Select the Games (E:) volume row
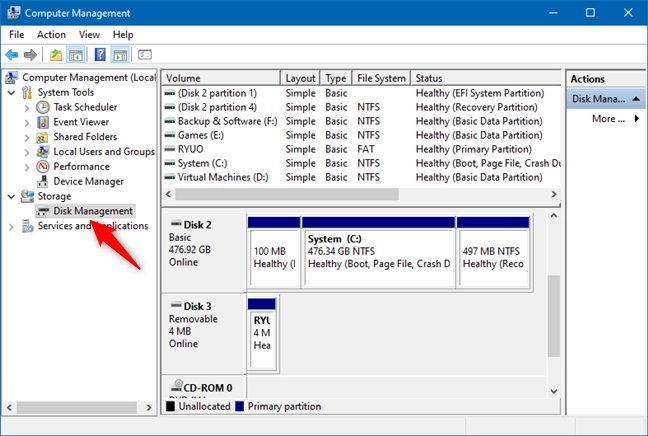This screenshot has width=648, height=436. 361,135
